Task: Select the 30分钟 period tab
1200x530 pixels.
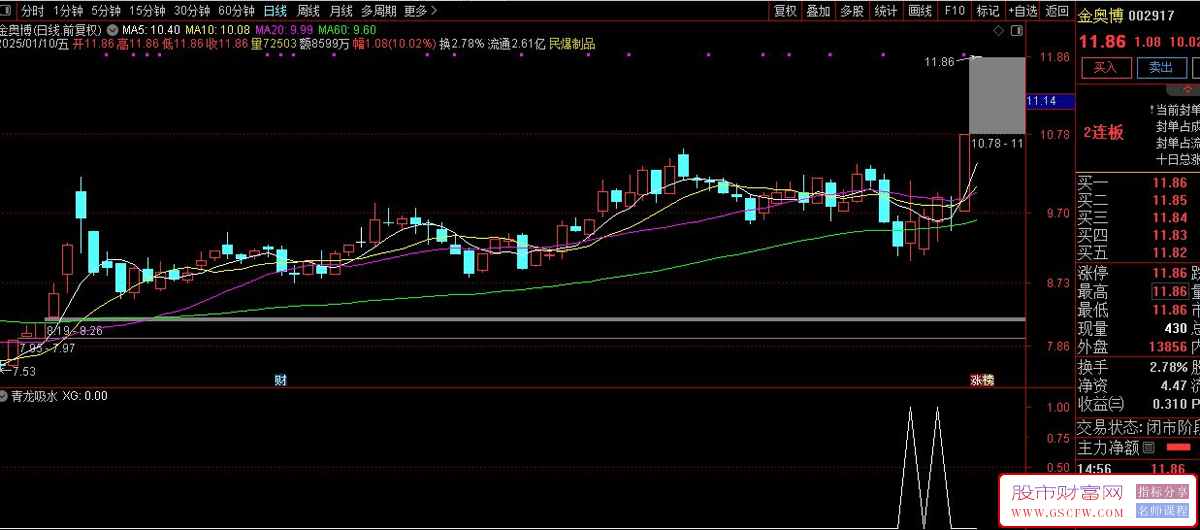Action: click(192, 11)
